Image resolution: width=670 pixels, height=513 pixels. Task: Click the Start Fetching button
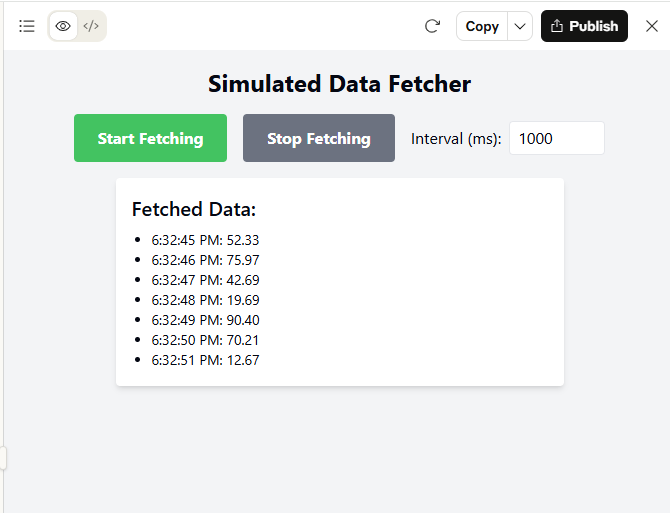pyautogui.click(x=150, y=138)
